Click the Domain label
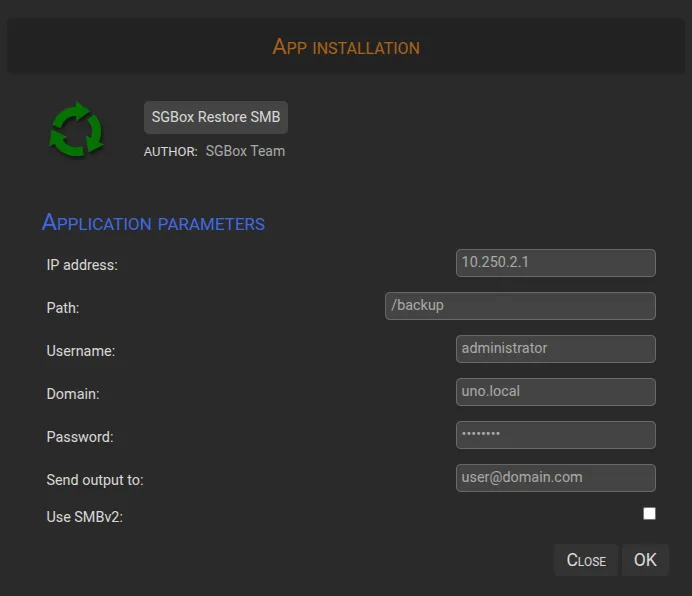692x596 pixels. click(x=73, y=394)
